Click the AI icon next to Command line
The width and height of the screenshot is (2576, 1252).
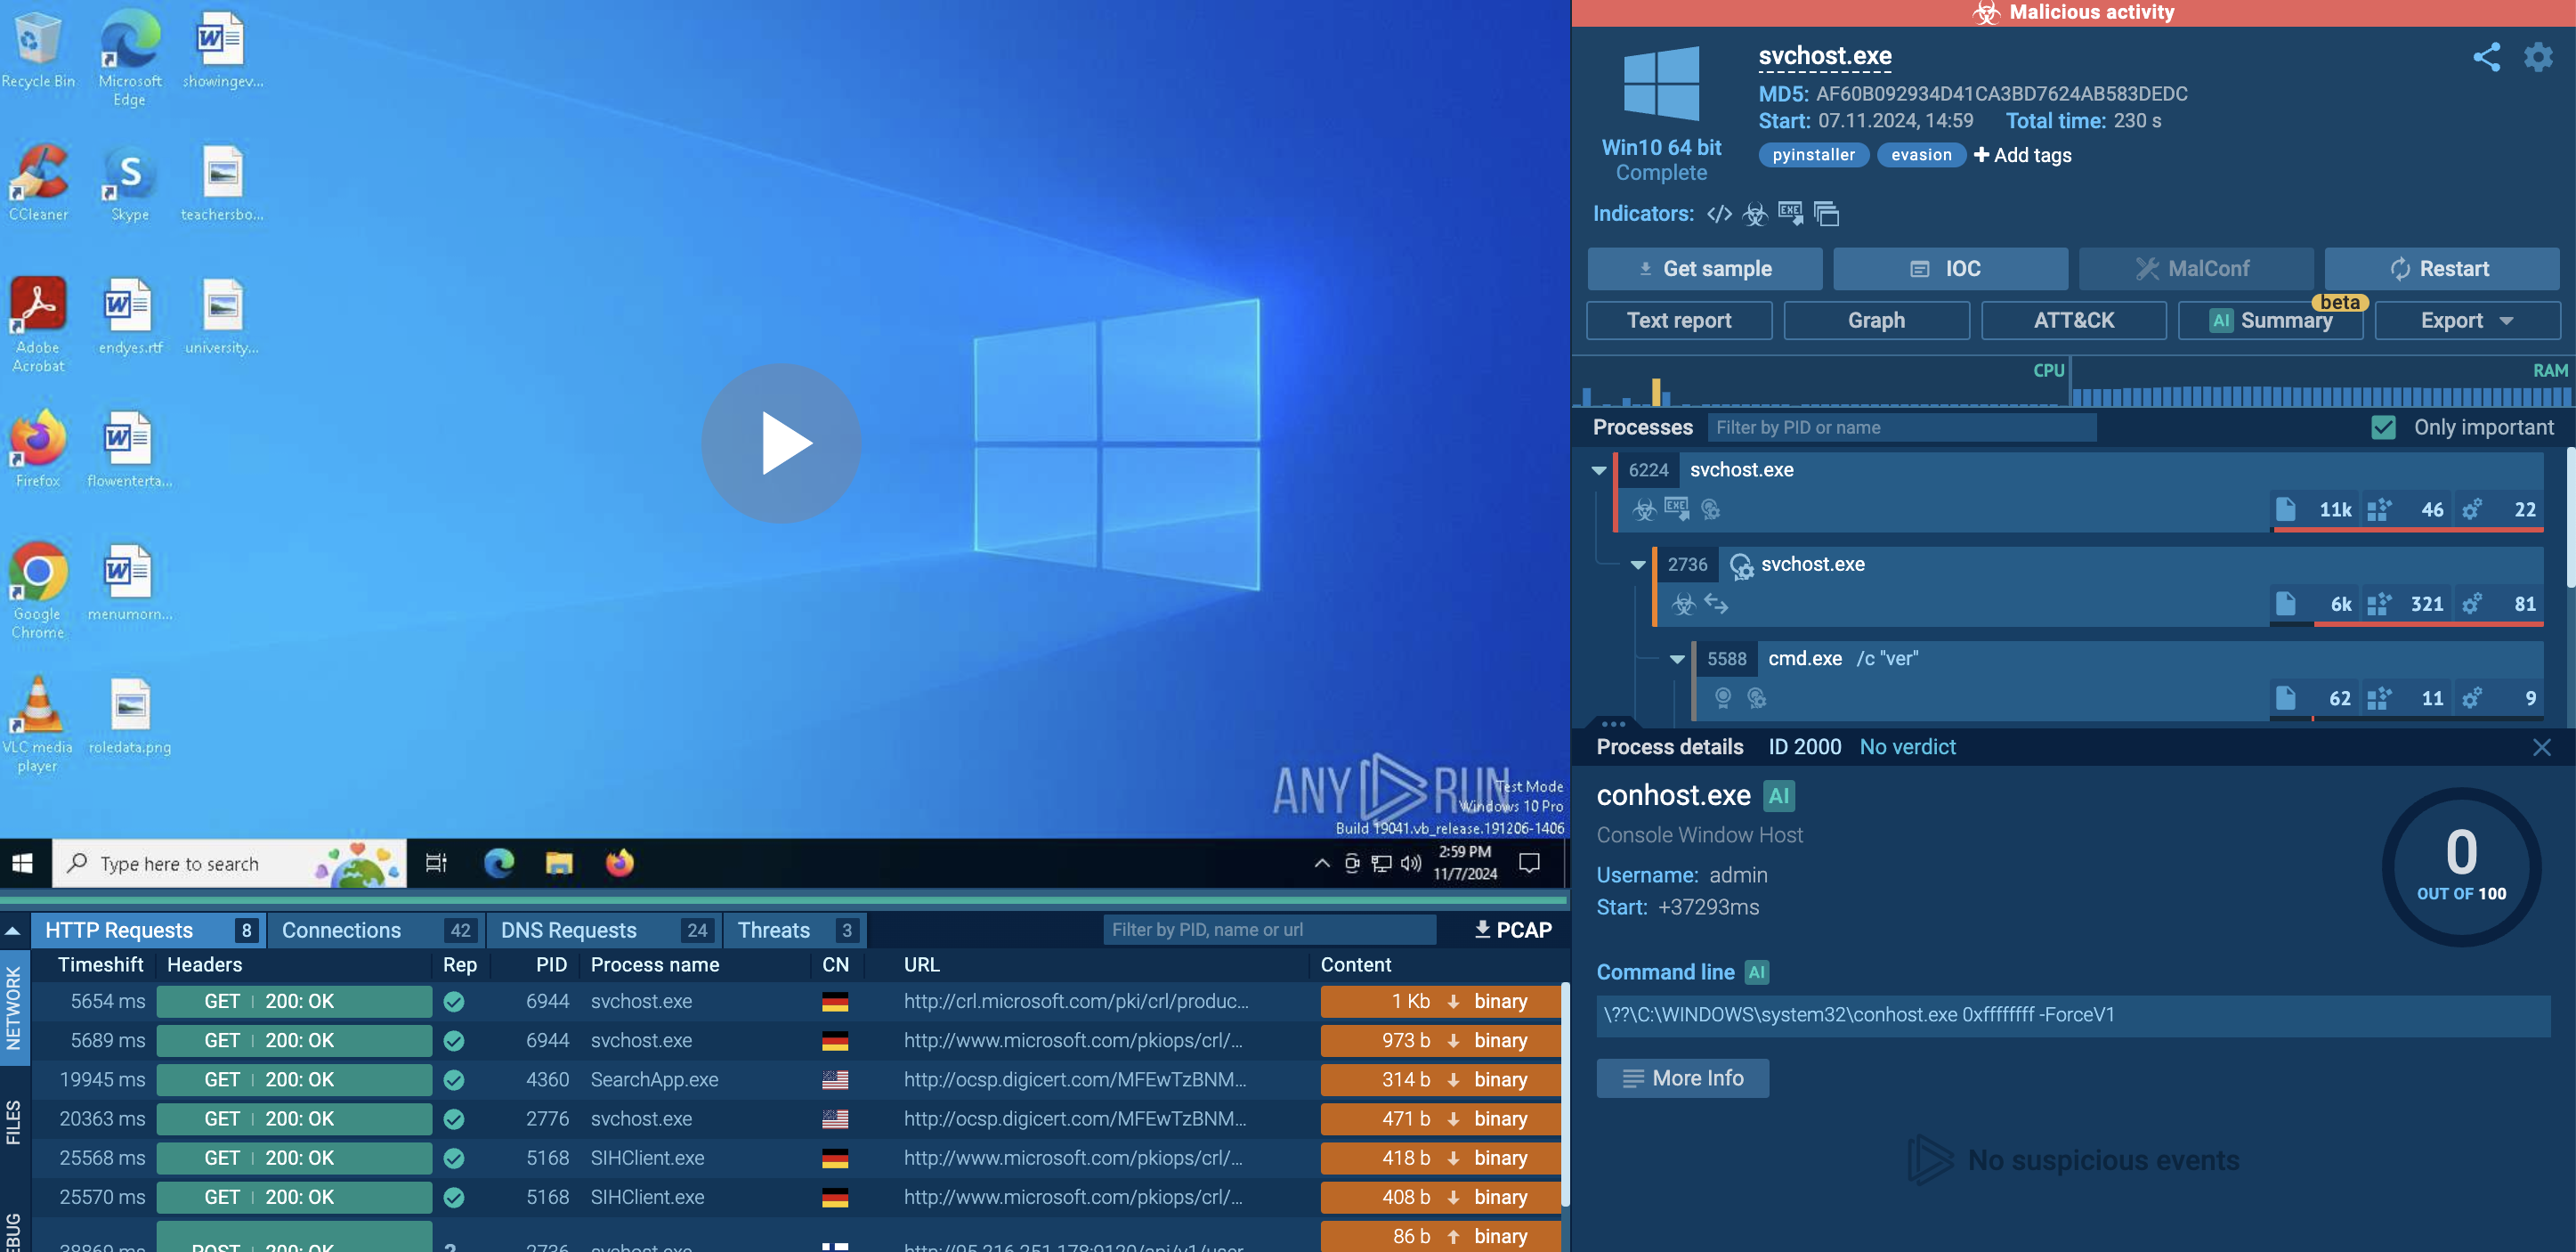[1756, 972]
